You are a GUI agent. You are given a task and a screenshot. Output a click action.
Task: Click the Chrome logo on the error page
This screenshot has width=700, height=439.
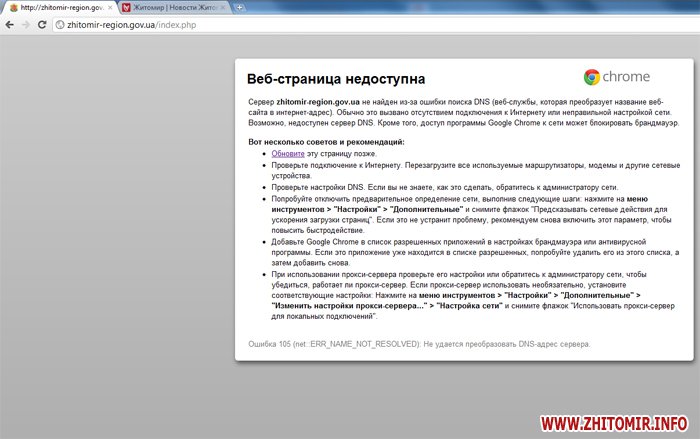[x=592, y=77]
